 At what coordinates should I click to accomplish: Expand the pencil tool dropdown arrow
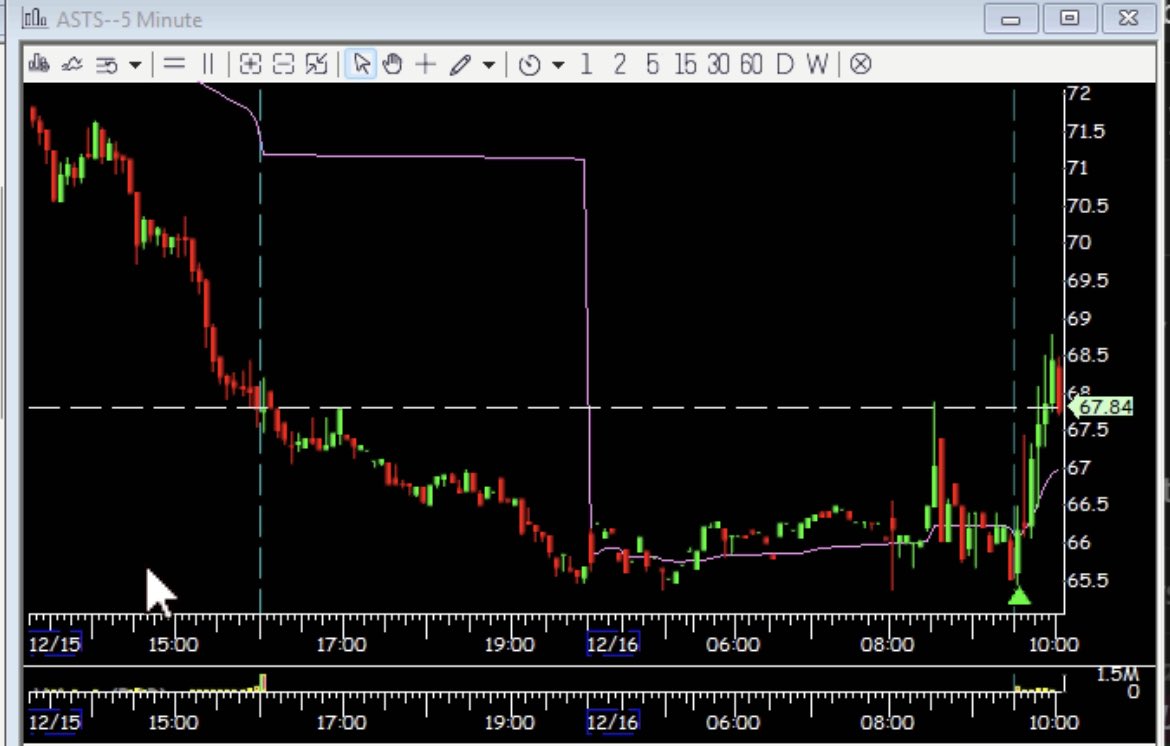(x=489, y=66)
